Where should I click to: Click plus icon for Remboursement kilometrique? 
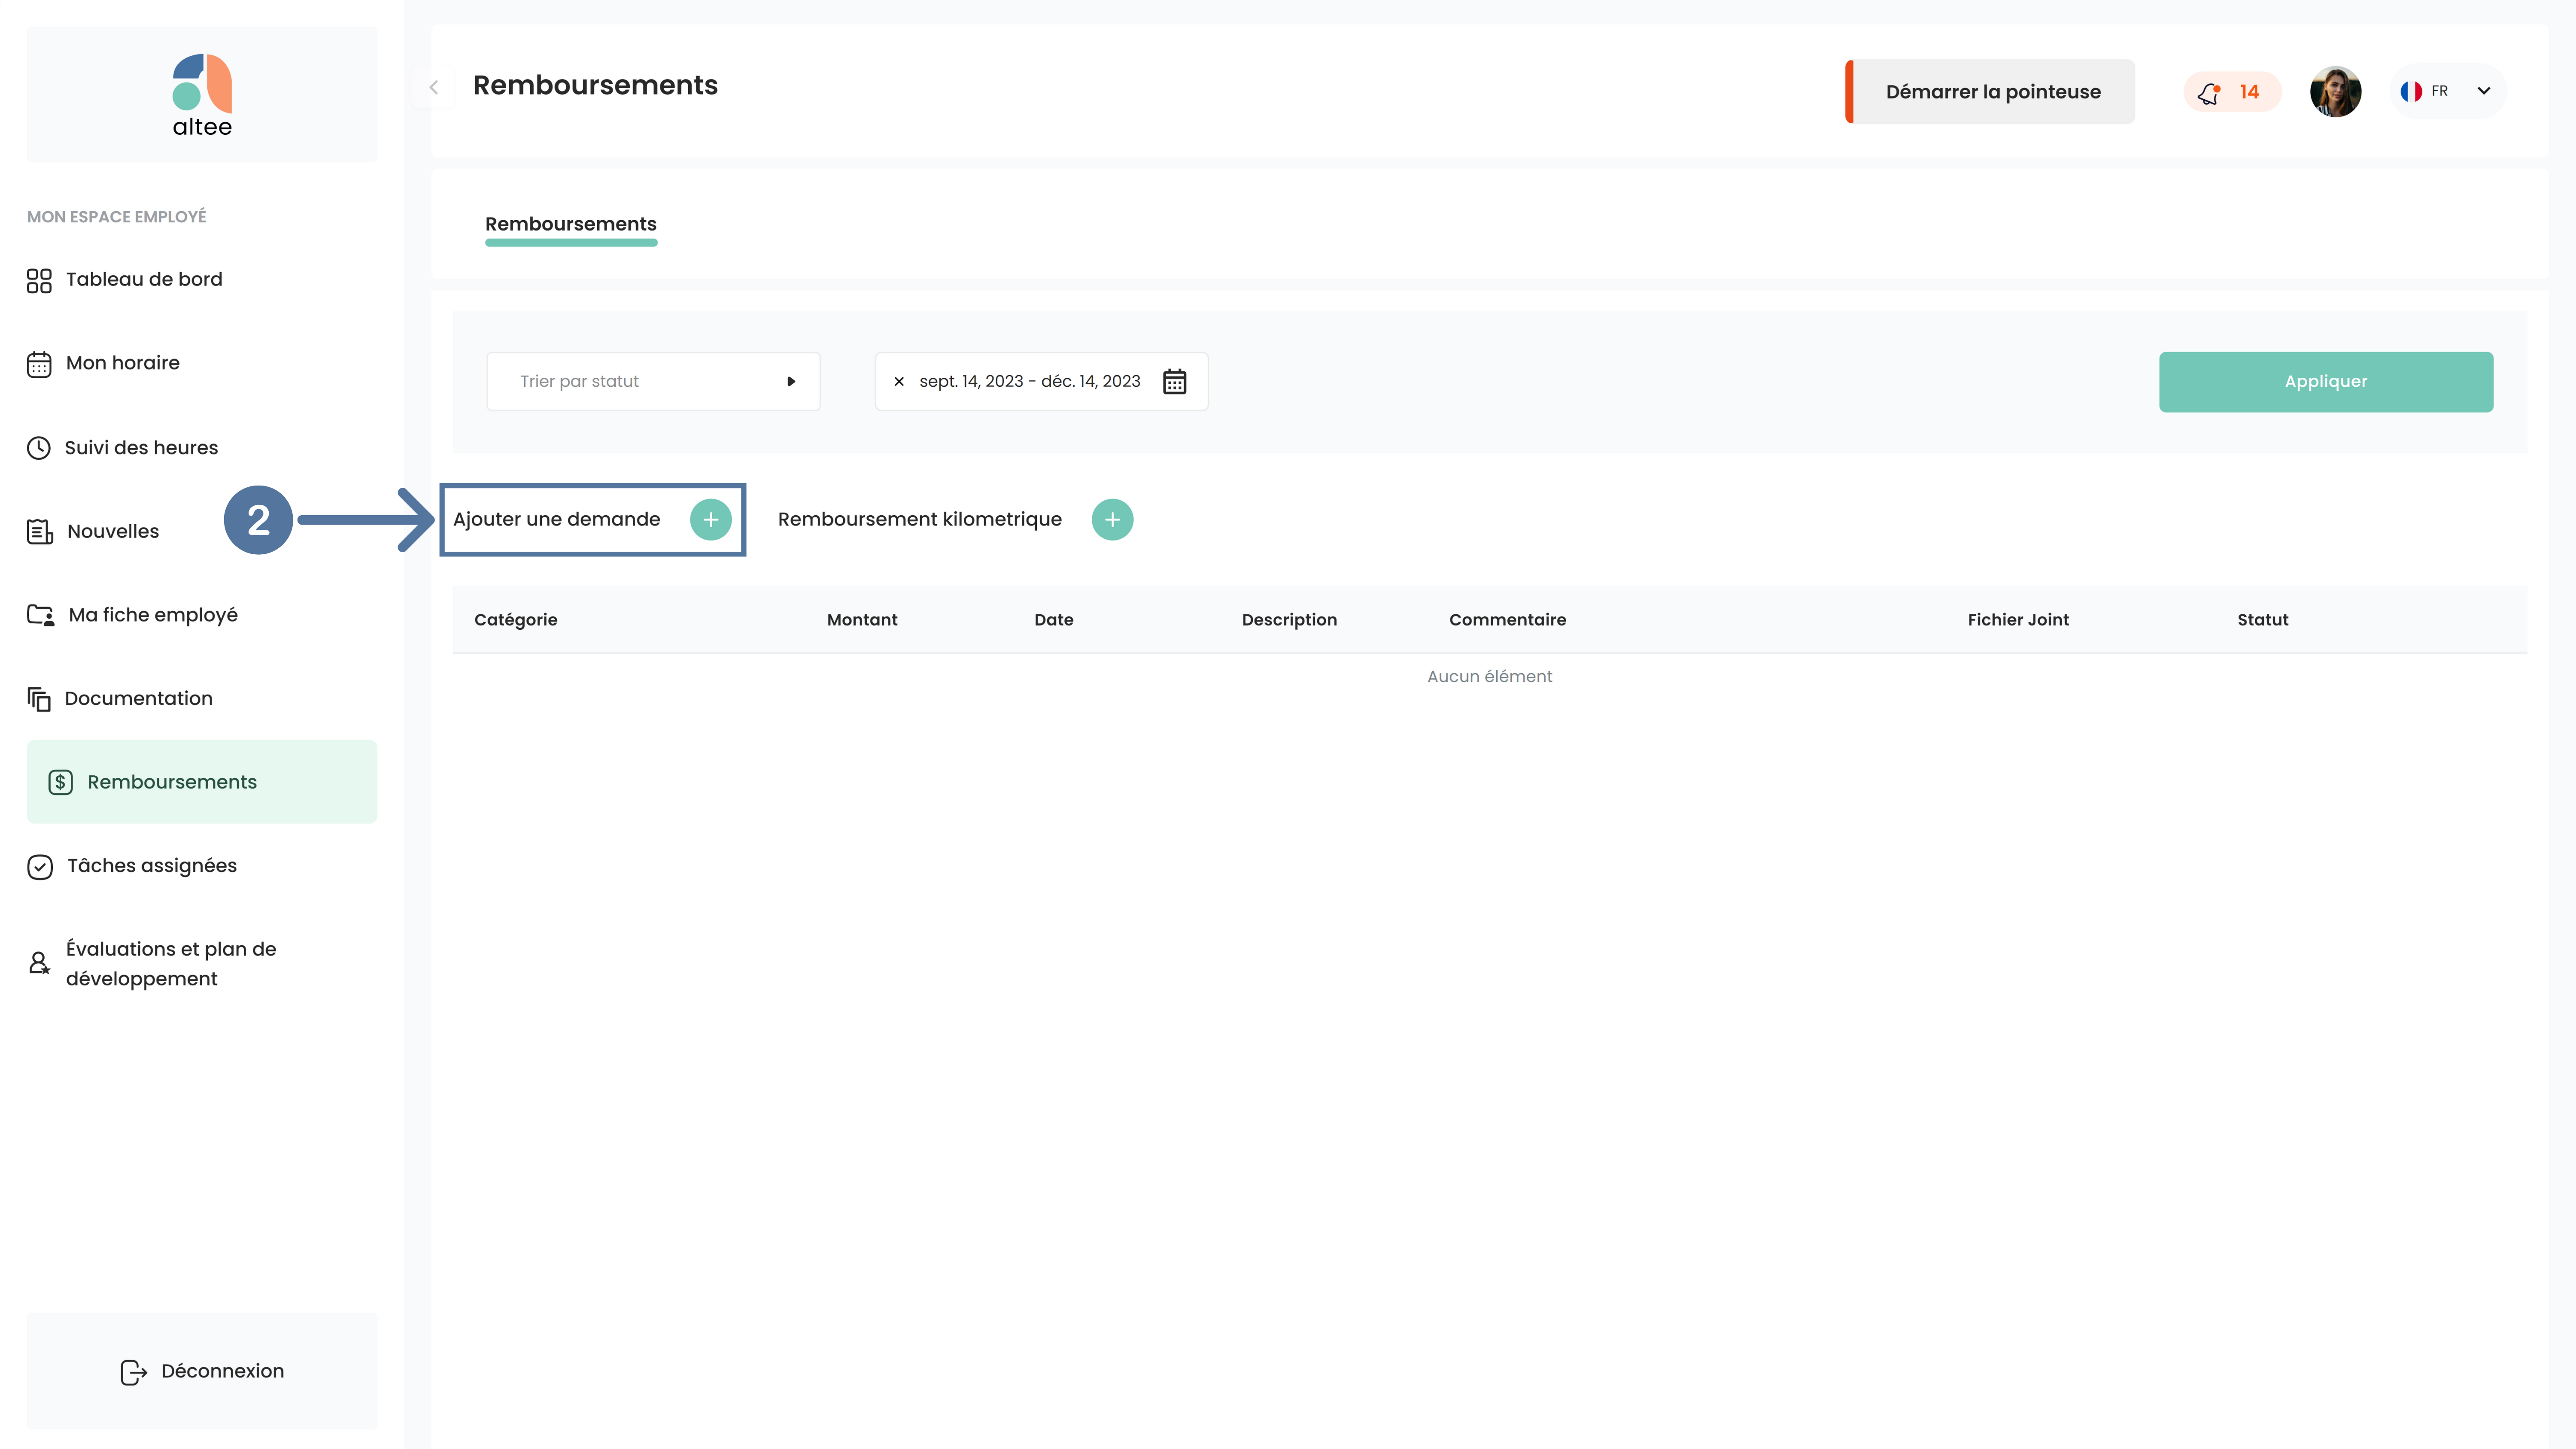pos(1112,520)
